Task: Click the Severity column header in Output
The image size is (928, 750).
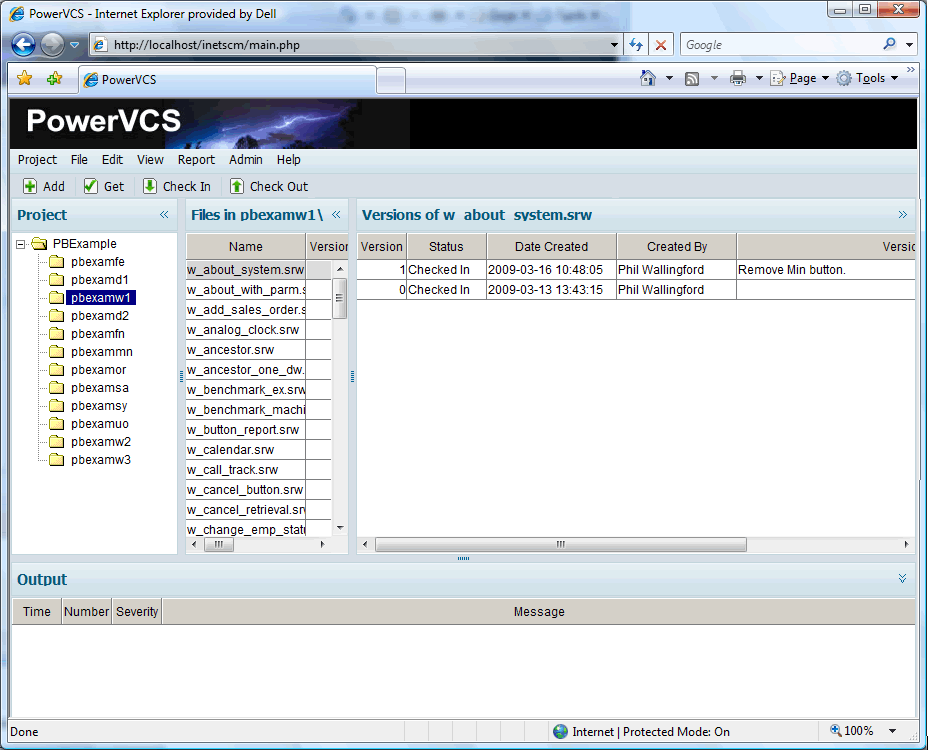Action: pos(137,611)
